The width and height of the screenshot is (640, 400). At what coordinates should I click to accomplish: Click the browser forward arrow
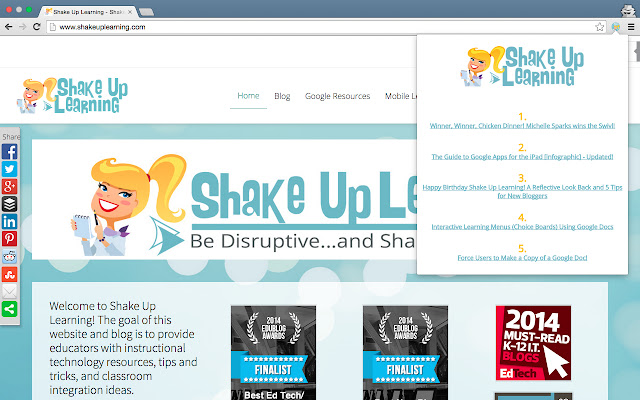(x=22, y=27)
